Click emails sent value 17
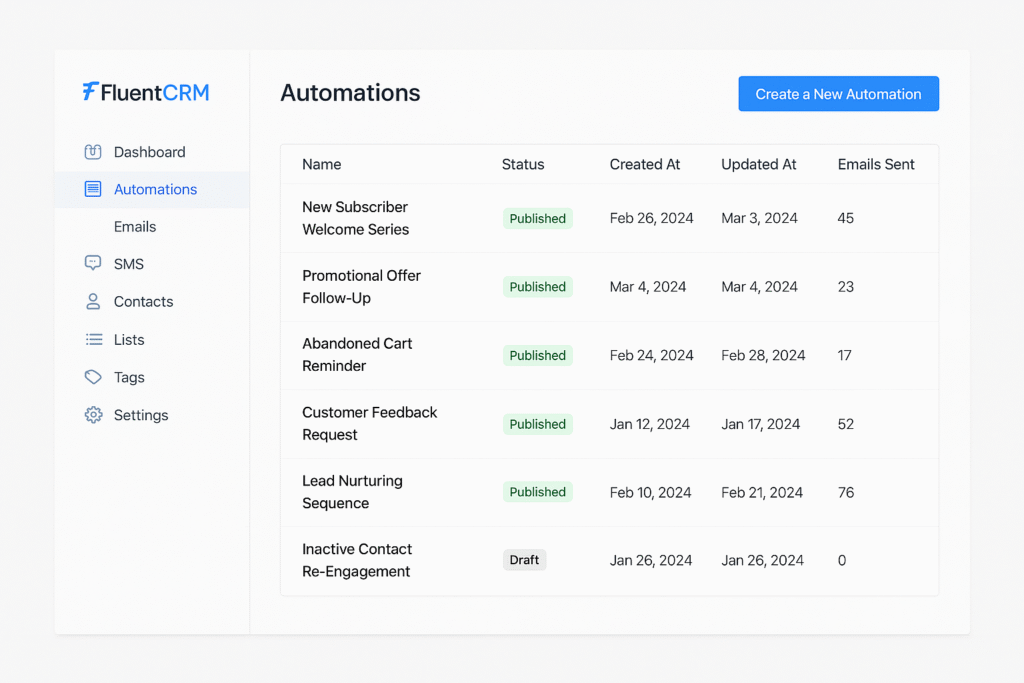This screenshot has height=683, width=1024. (844, 355)
